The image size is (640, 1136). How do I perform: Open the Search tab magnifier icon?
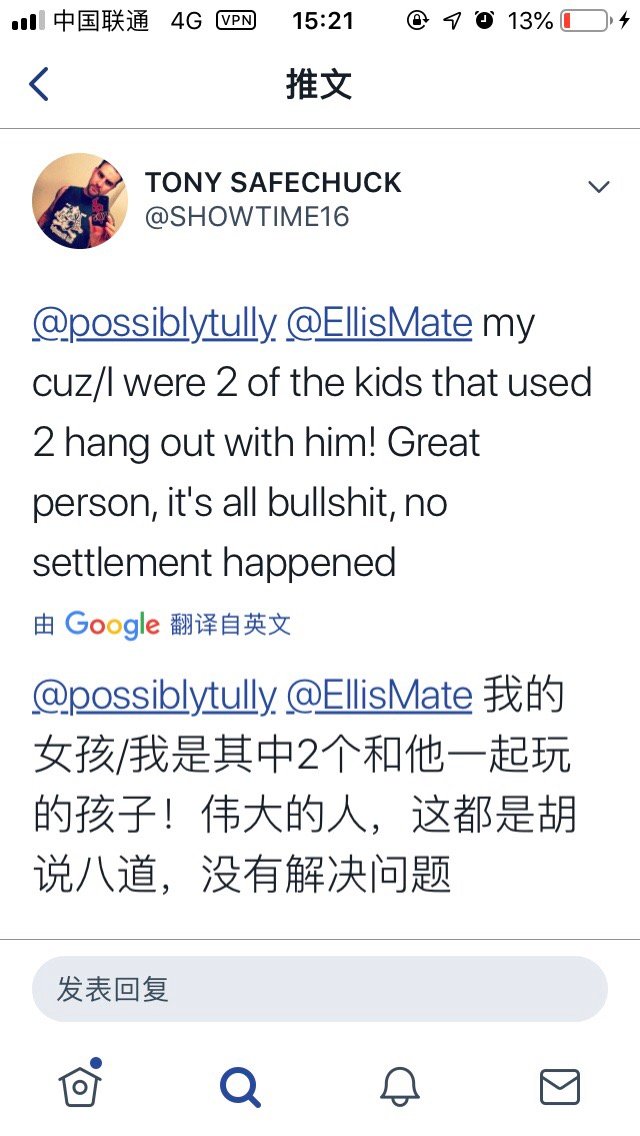[240, 1086]
